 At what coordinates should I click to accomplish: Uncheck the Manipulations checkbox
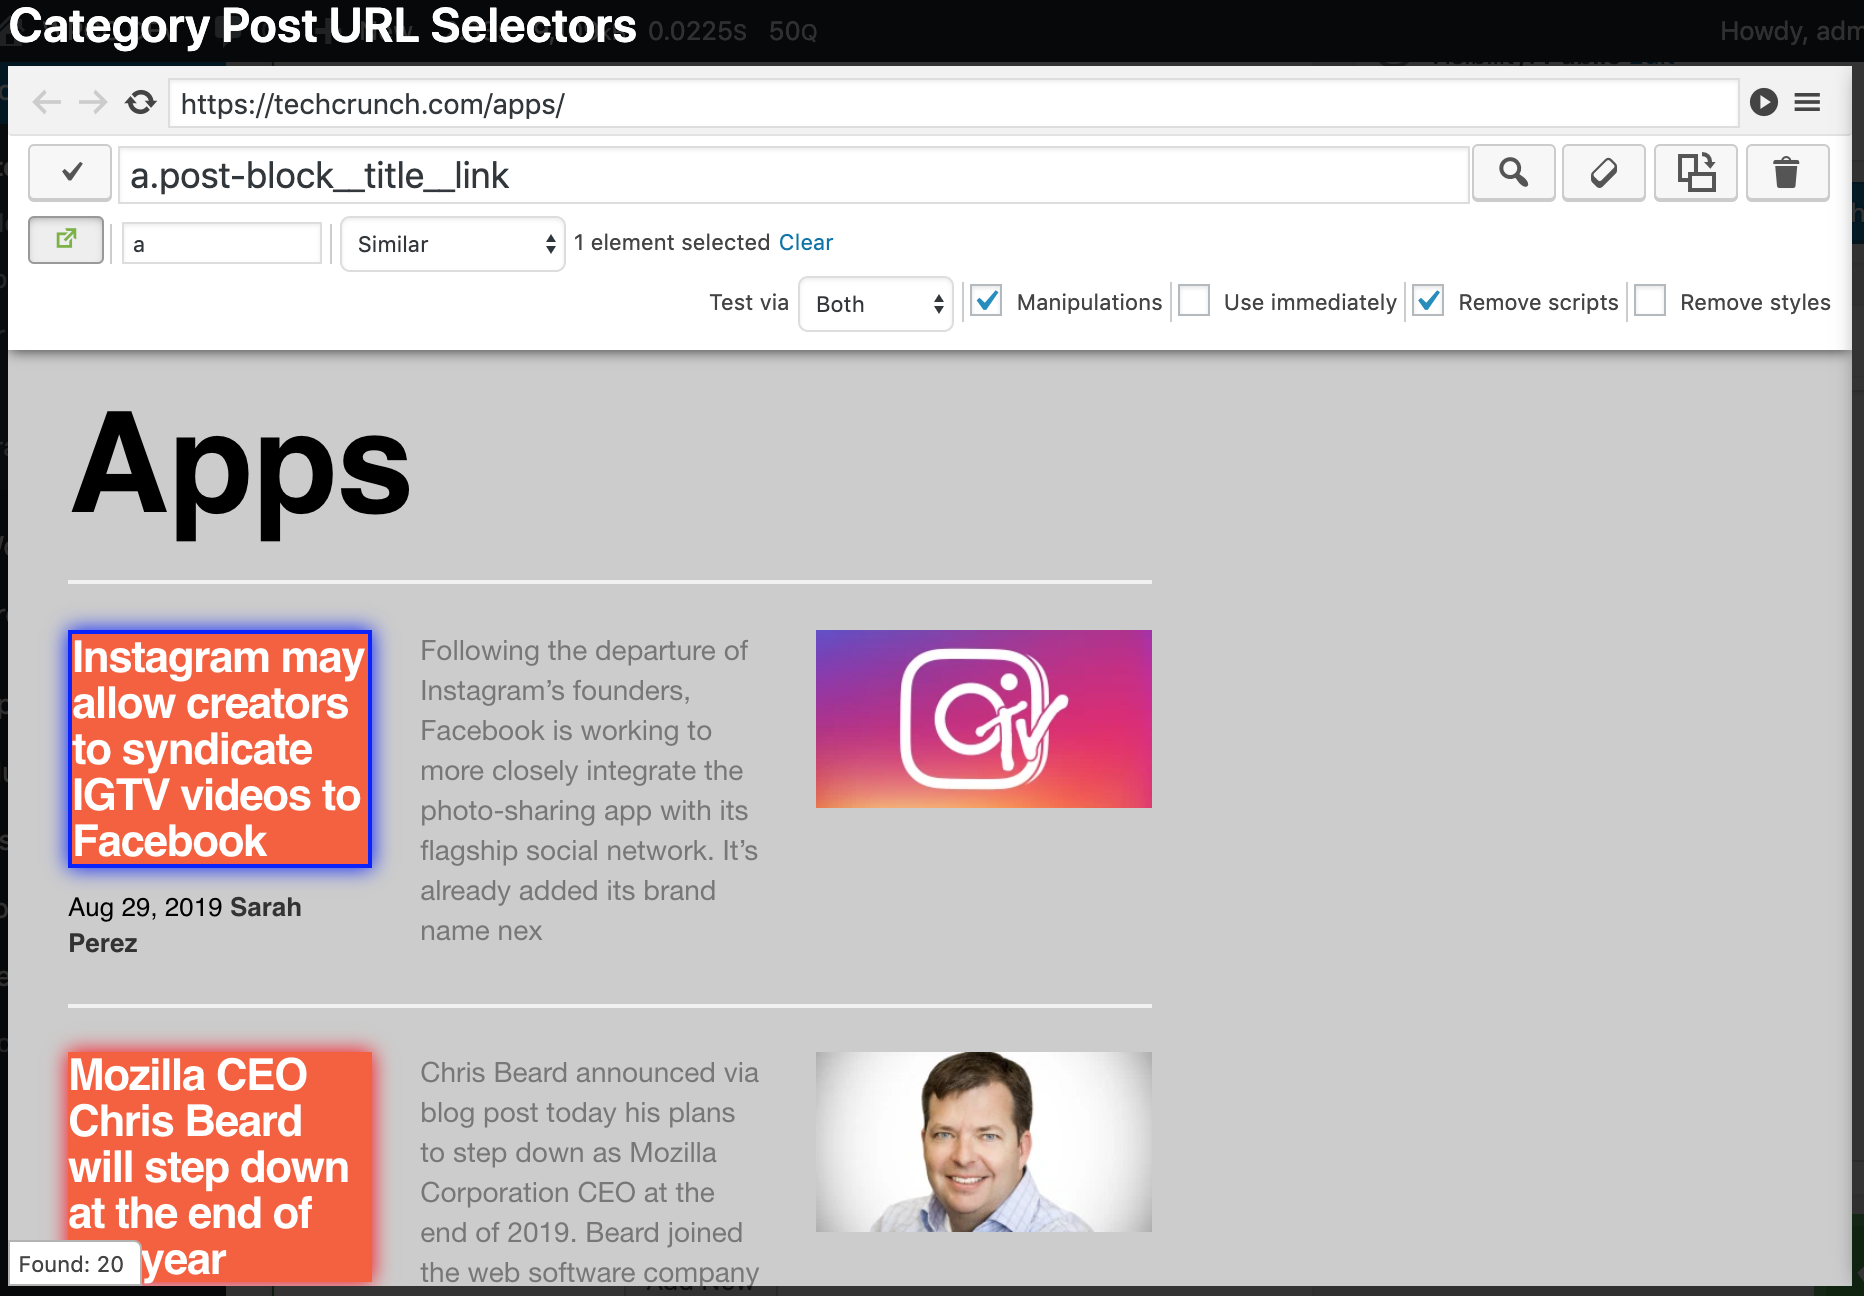[987, 301]
